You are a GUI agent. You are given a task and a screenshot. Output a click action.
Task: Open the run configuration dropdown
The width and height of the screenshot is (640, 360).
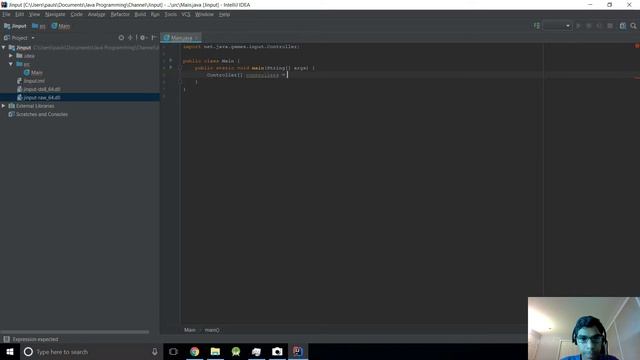[557, 26]
